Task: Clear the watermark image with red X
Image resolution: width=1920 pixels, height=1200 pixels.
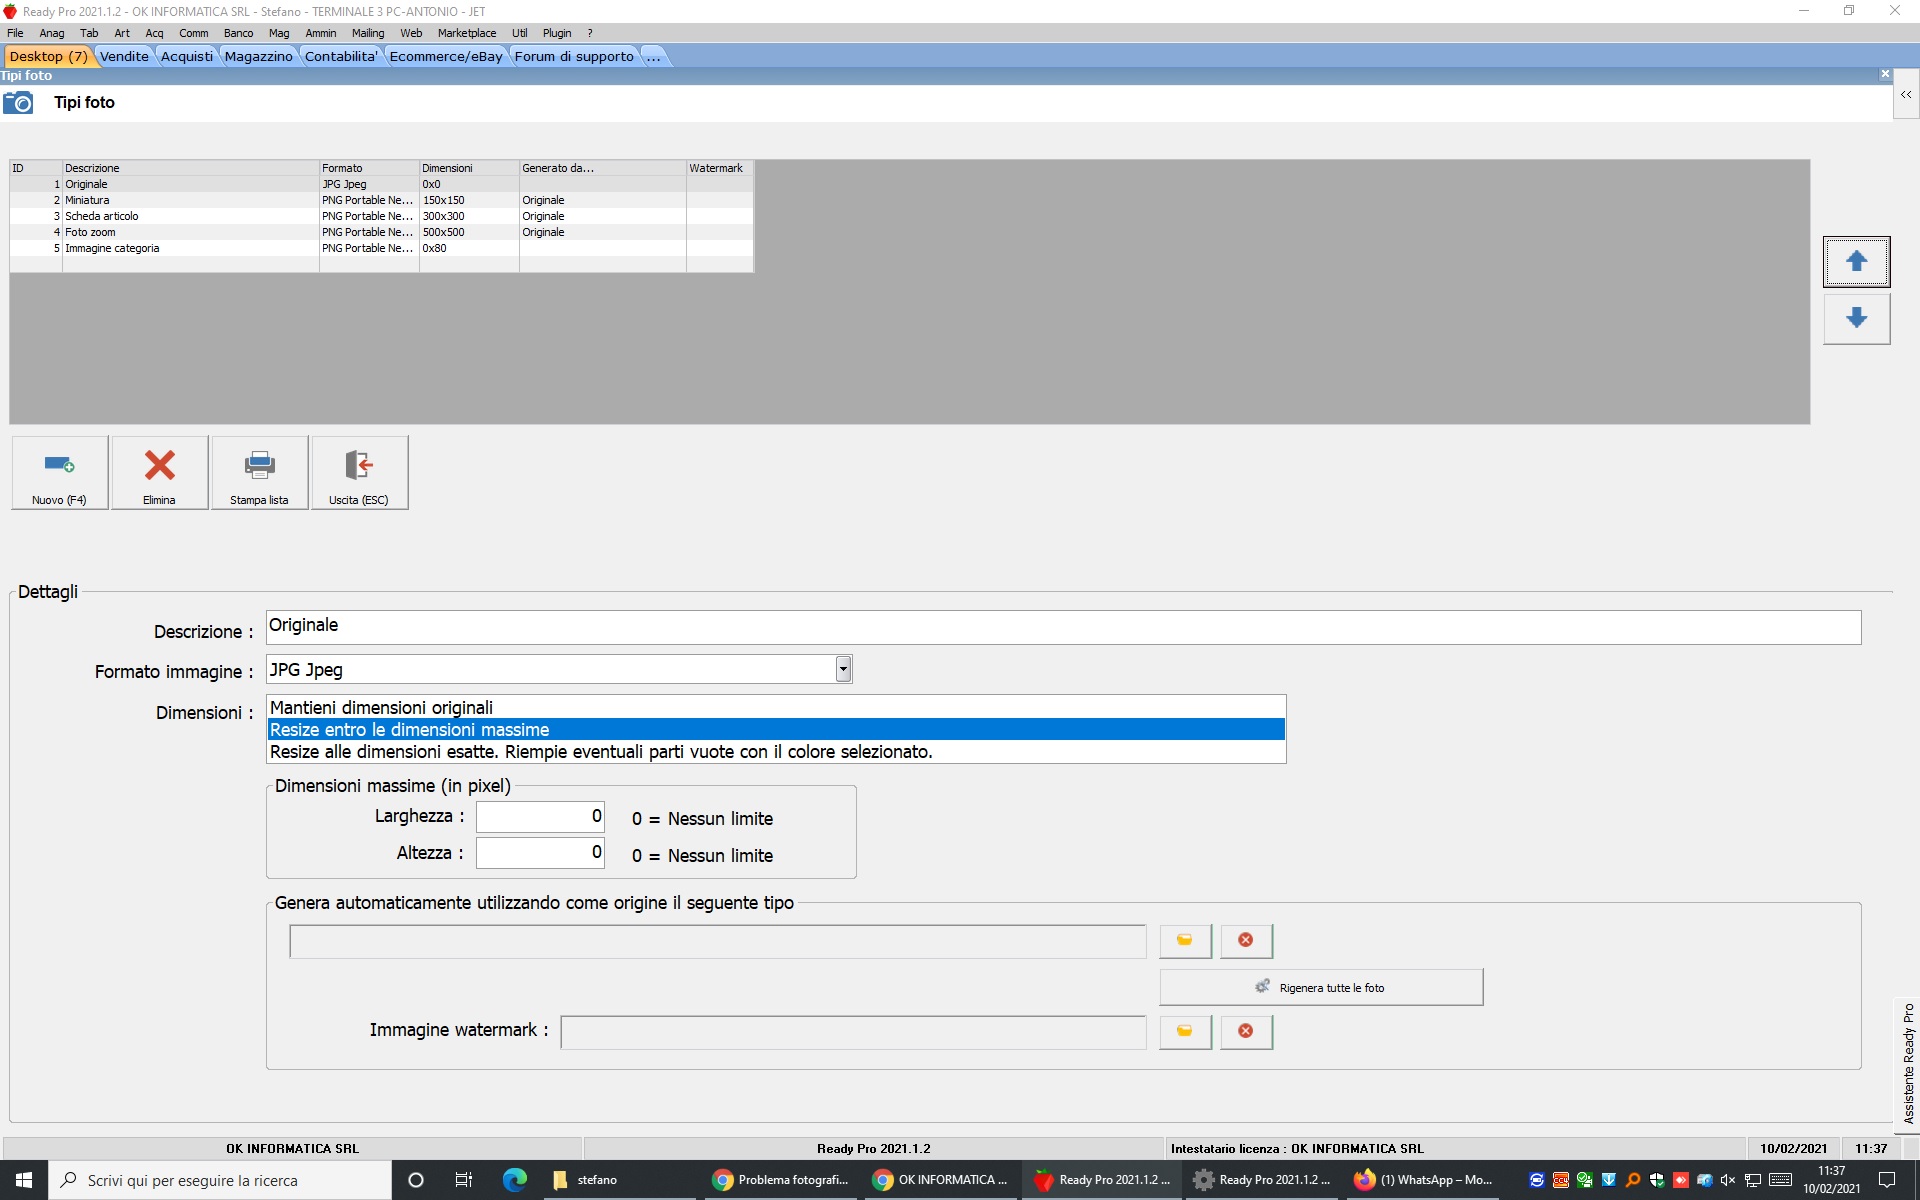Action: point(1246,1031)
